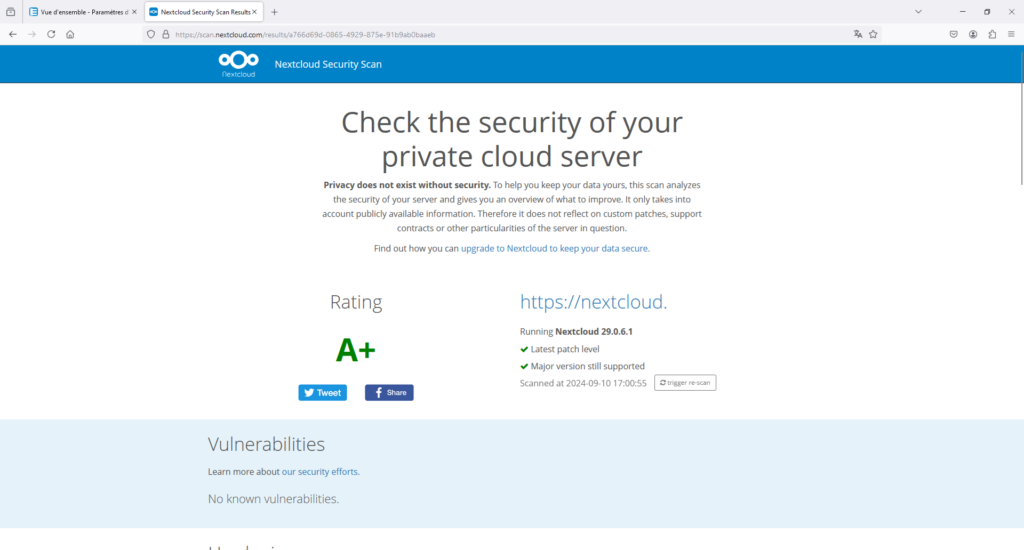Click the Nextcloud logo in header
This screenshot has height=550, width=1024.
pos(238,64)
